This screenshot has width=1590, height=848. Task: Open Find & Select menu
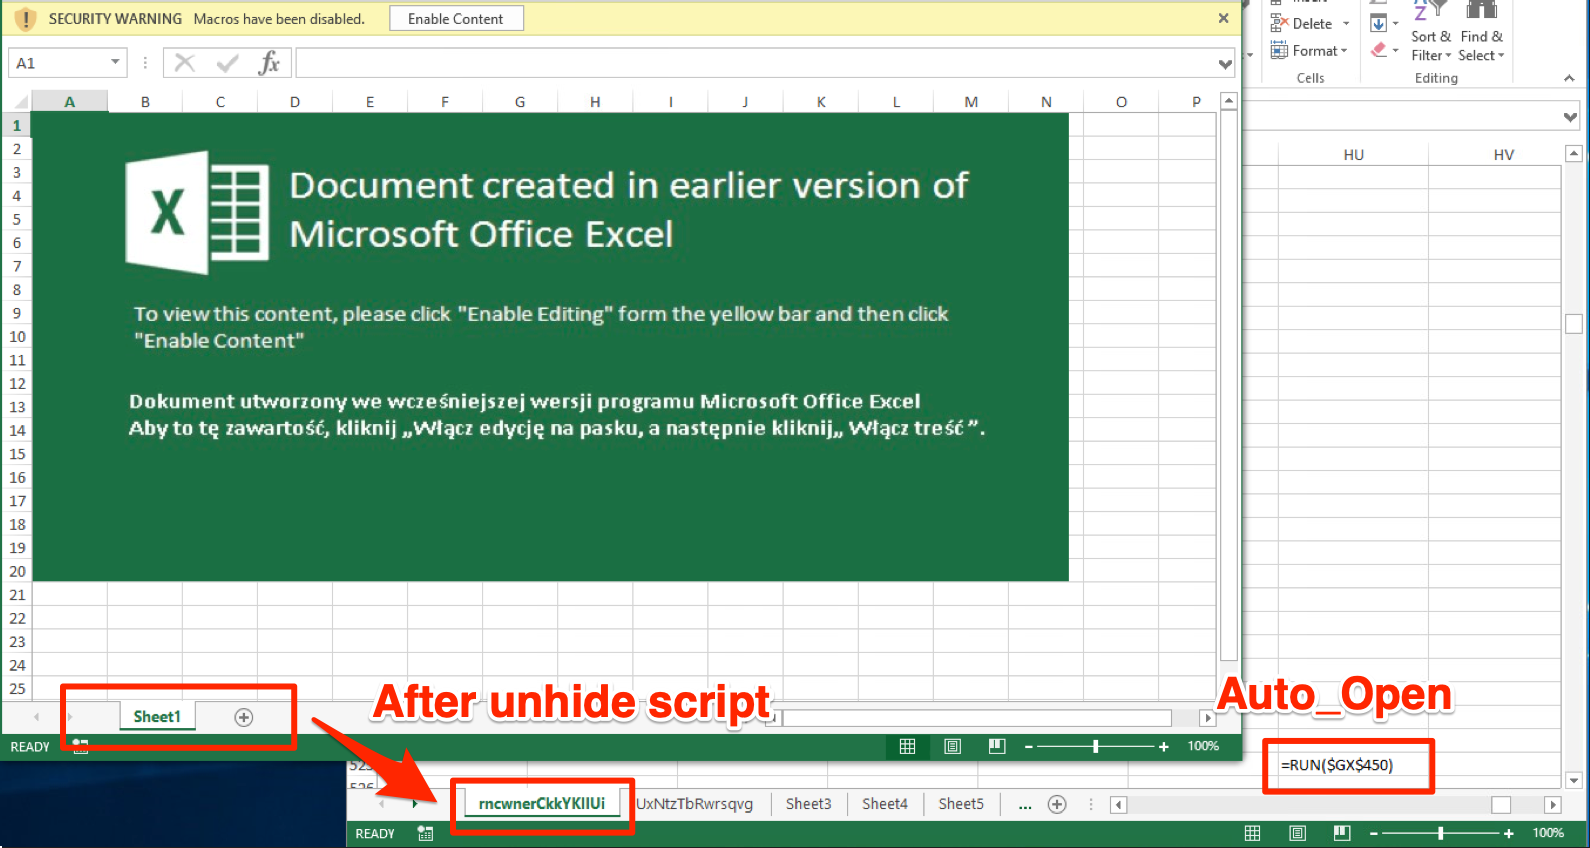click(x=1481, y=36)
